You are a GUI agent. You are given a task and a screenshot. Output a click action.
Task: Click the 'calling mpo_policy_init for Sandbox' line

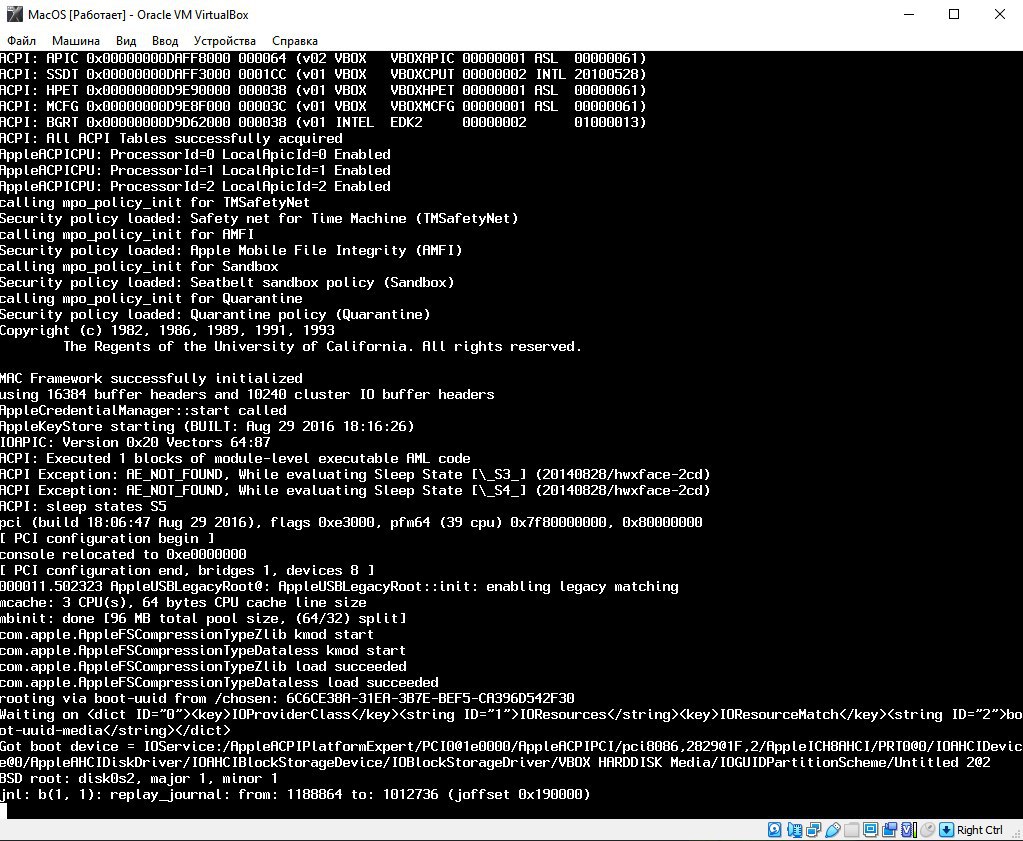point(139,267)
